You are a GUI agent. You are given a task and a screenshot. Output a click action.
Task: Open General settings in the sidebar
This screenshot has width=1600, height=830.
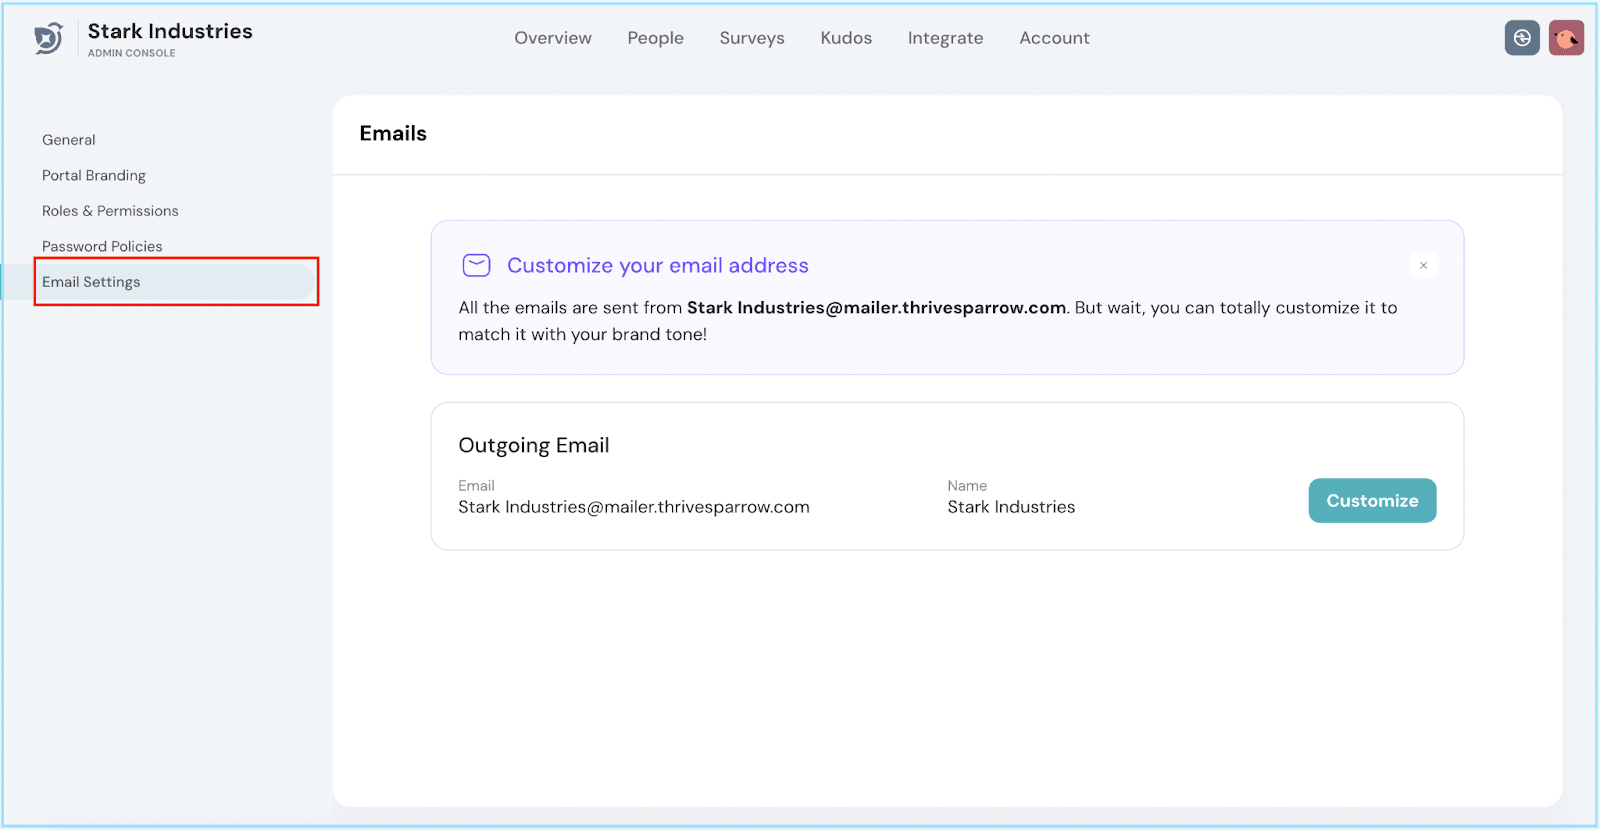69,140
